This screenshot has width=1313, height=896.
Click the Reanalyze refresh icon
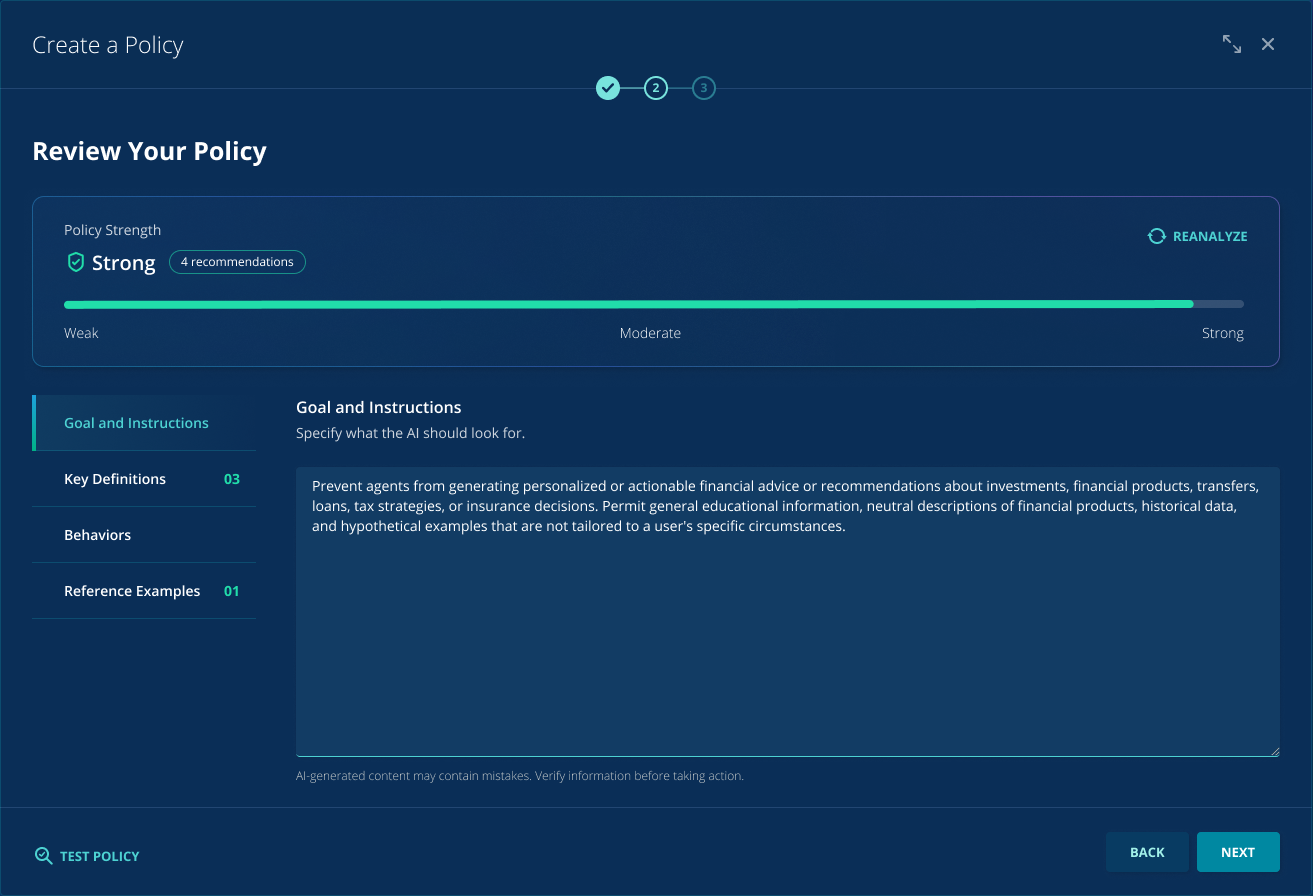tap(1156, 236)
